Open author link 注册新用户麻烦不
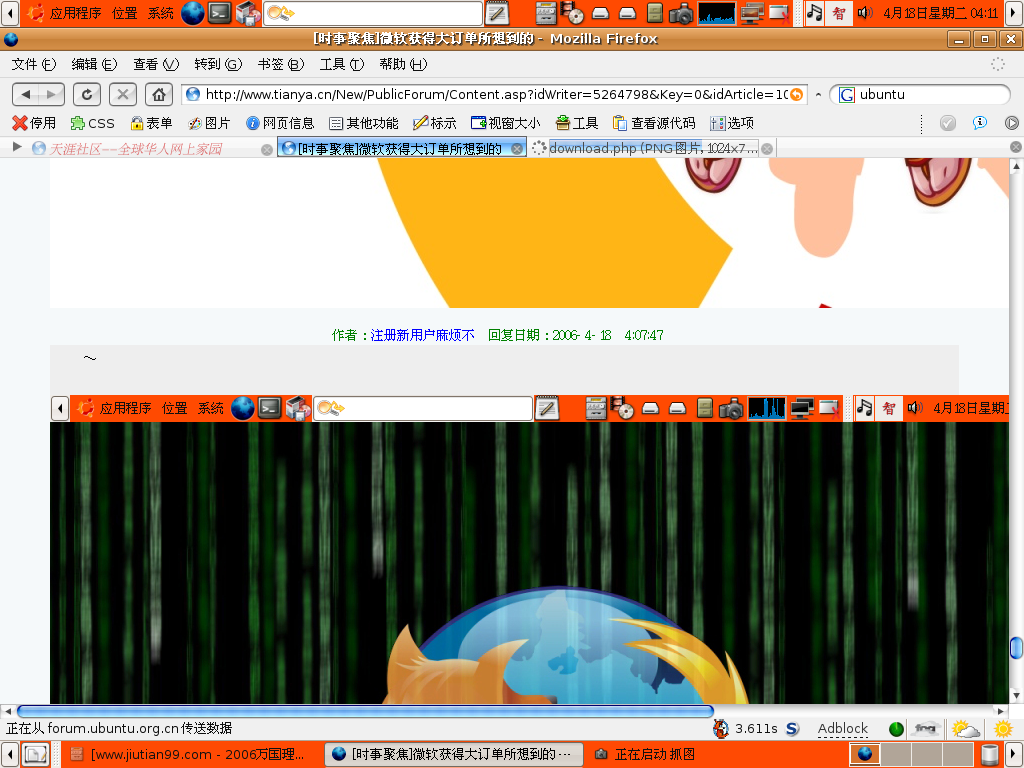This screenshot has height=768, width=1024. coord(423,335)
